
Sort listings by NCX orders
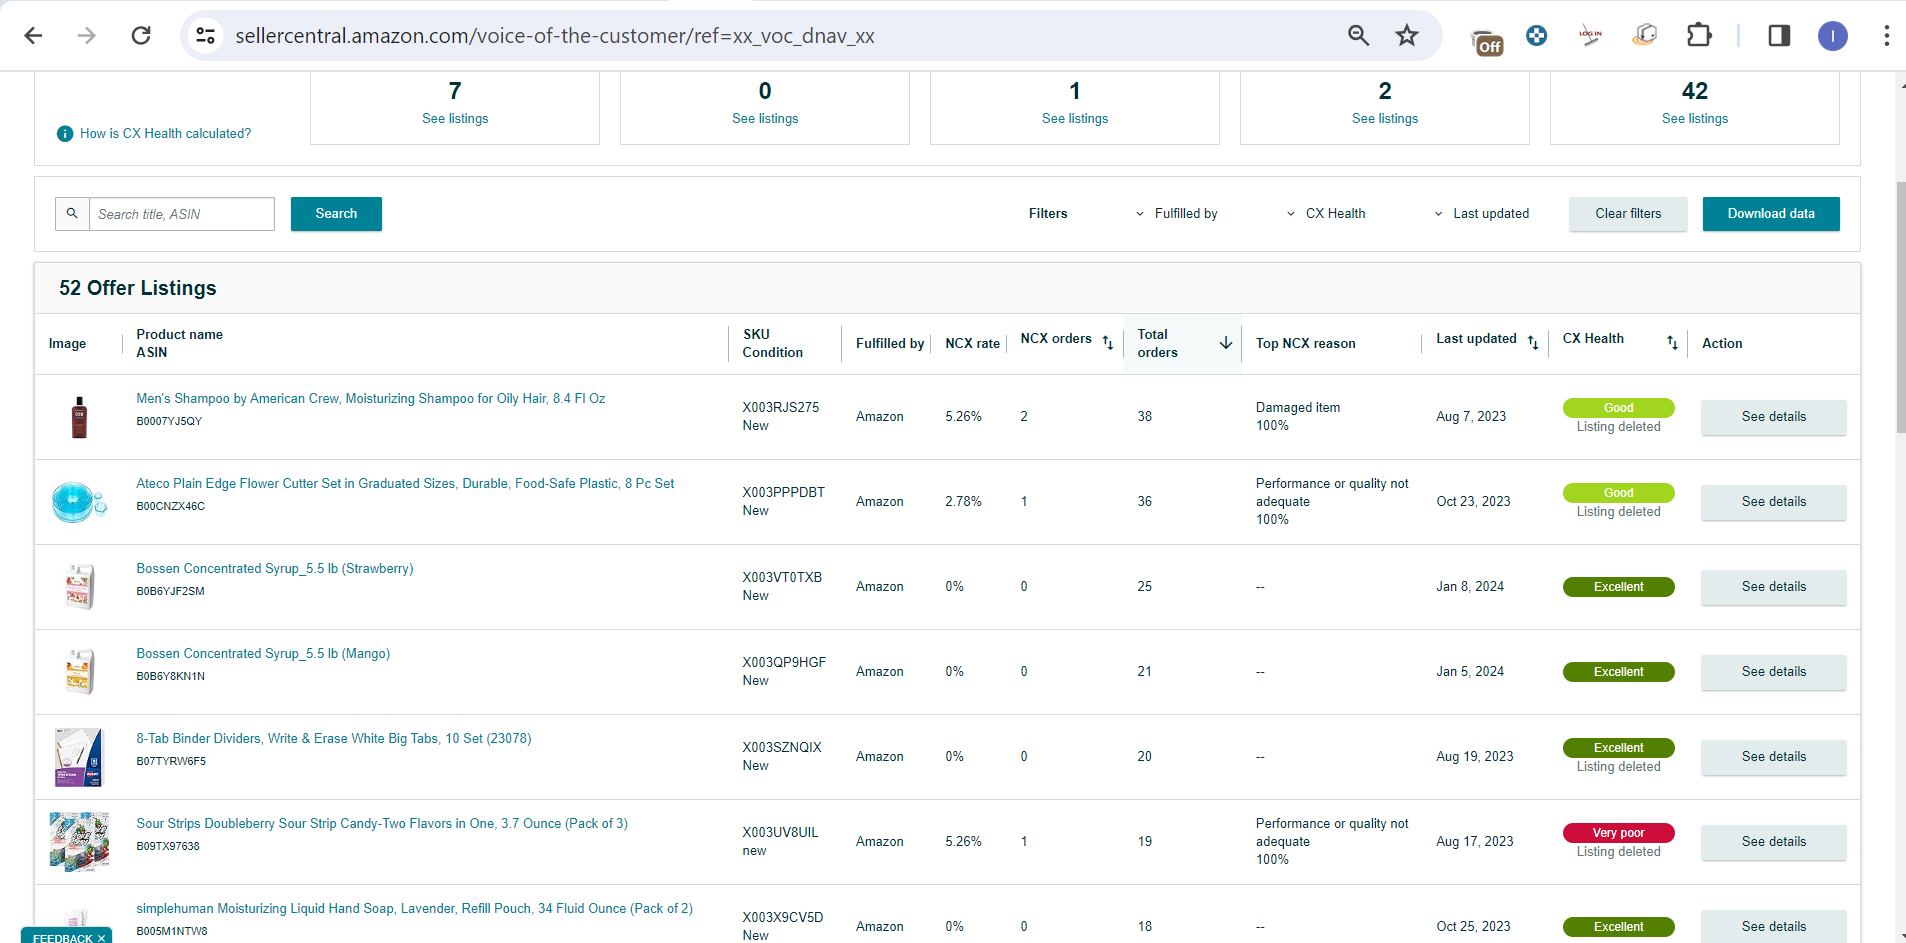[1108, 342]
